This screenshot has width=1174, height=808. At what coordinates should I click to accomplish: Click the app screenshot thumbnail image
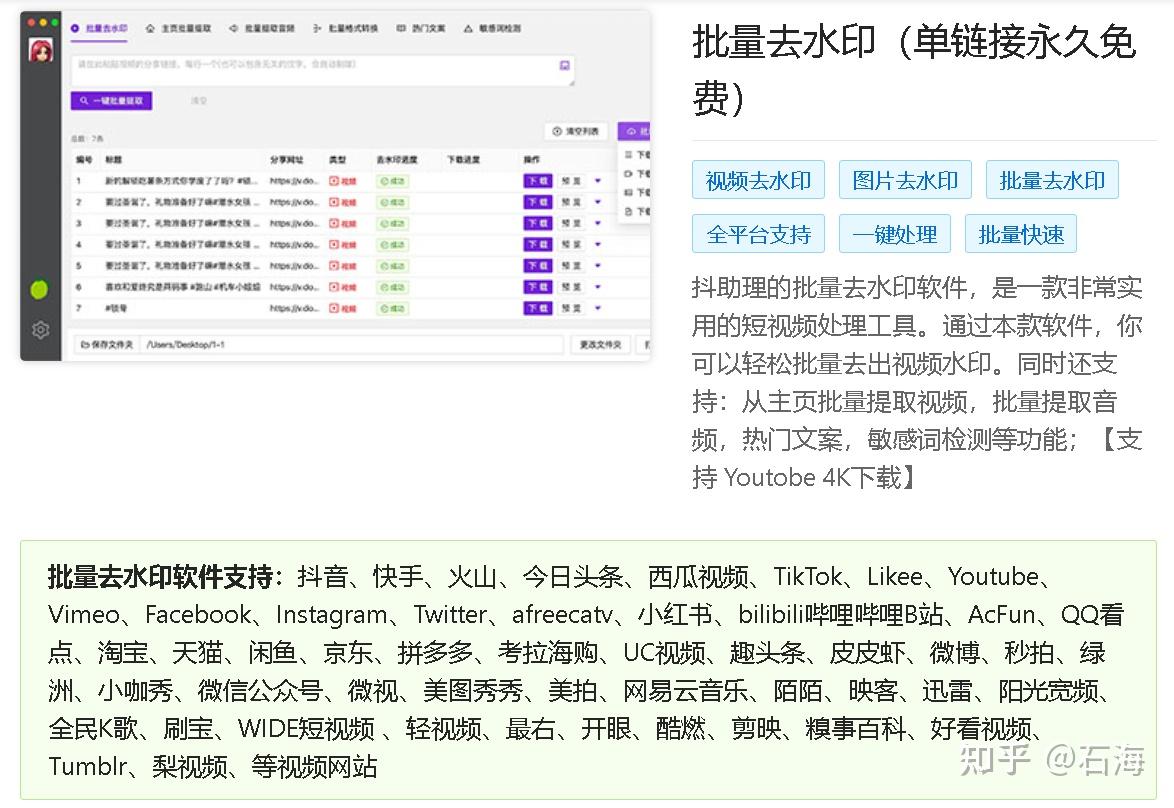click(x=335, y=186)
